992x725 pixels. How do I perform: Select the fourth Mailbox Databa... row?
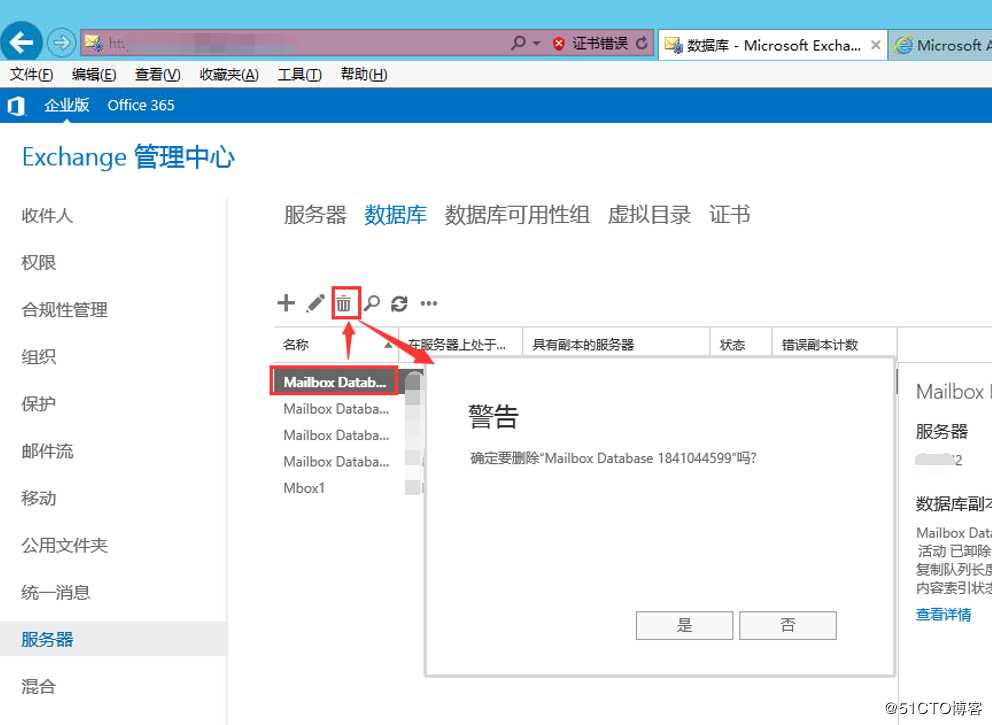point(336,462)
